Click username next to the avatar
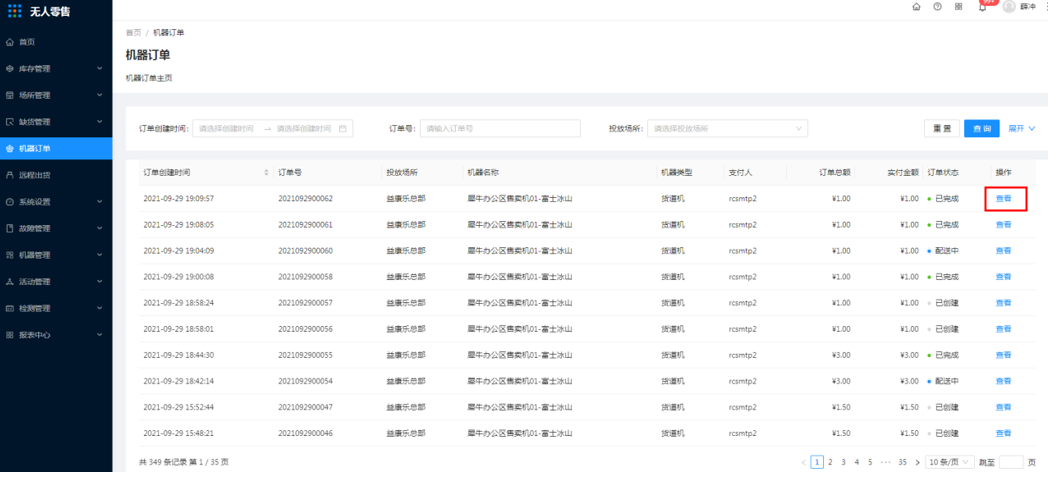 [x=1028, y=7]
